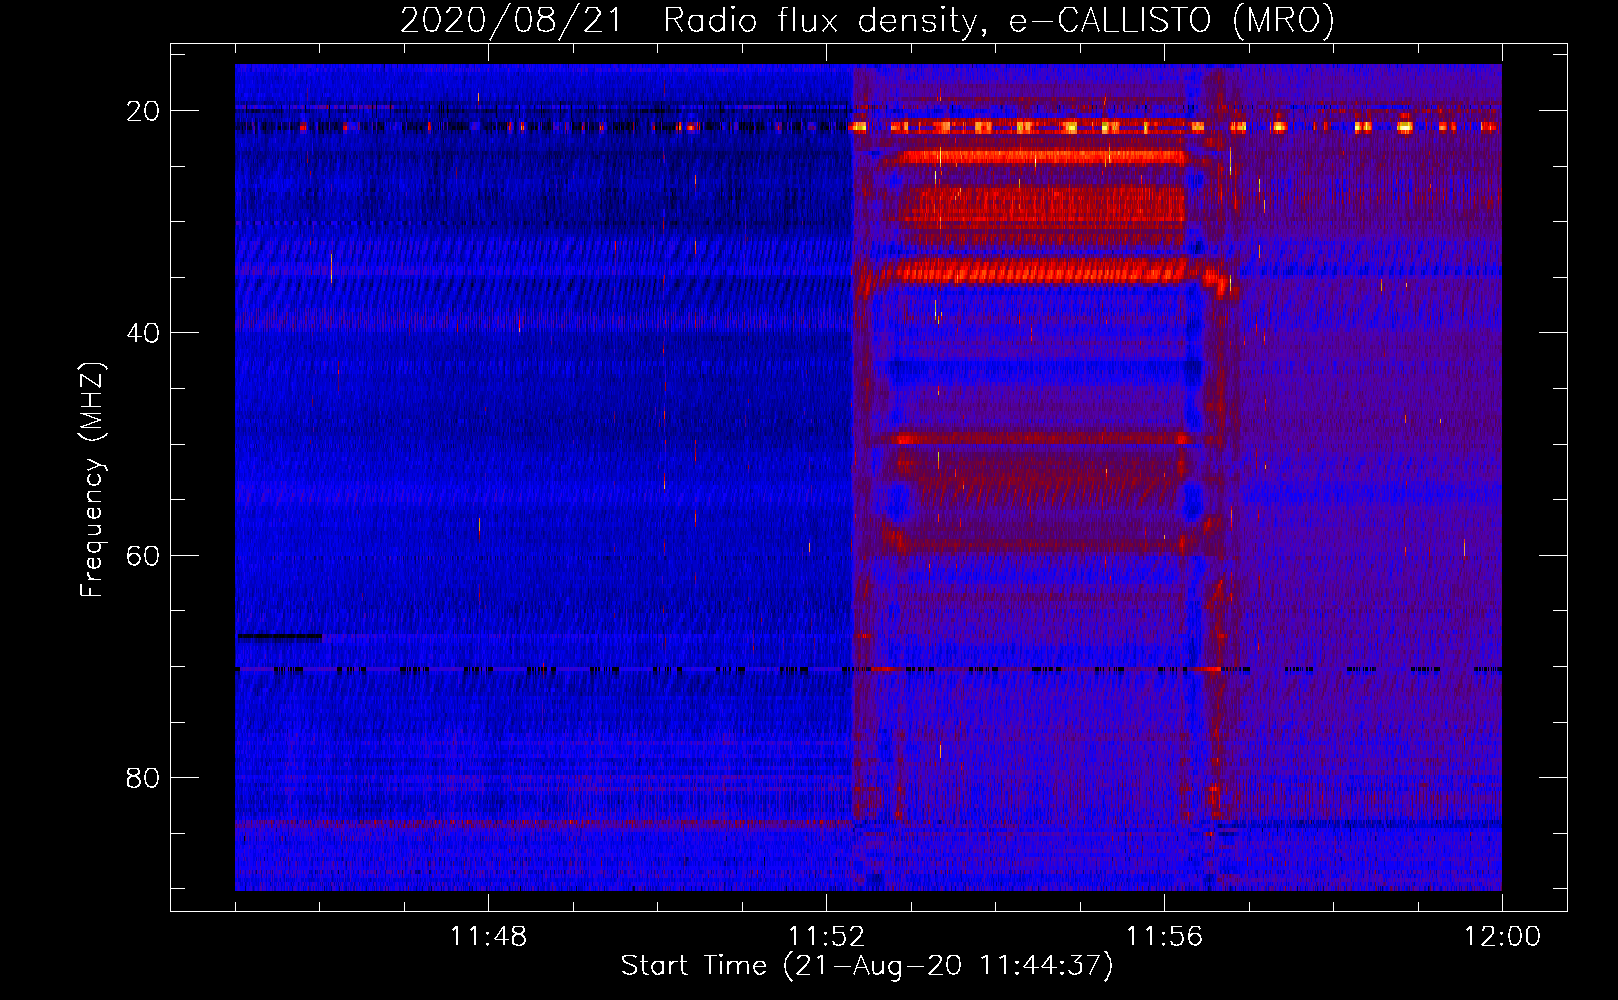Click the 40 MHz frequency tick label
This screenshot has height=1000, width=1618.
pos(143,333)
